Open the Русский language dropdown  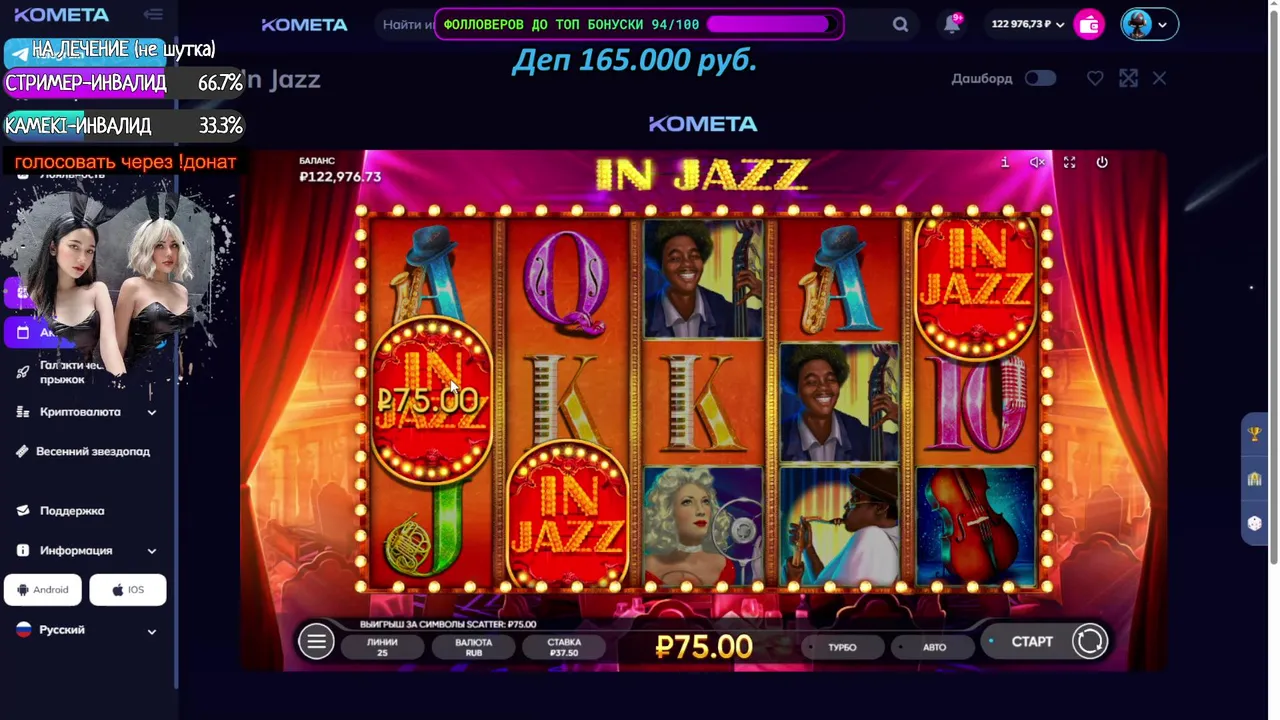point(87,630)
